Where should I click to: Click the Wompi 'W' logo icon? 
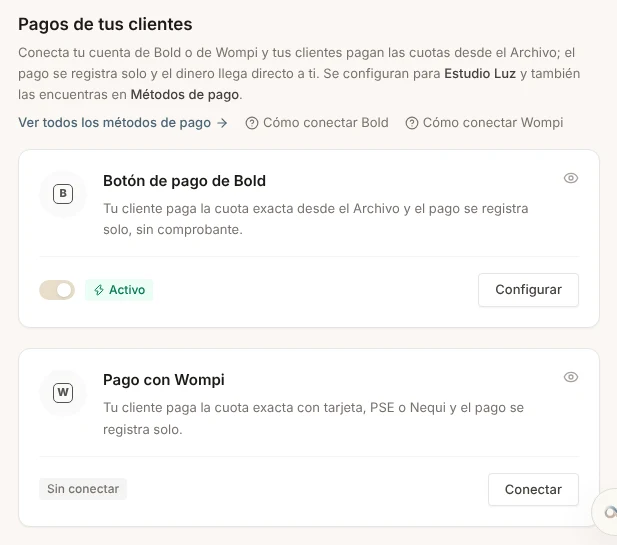point(63,393)
